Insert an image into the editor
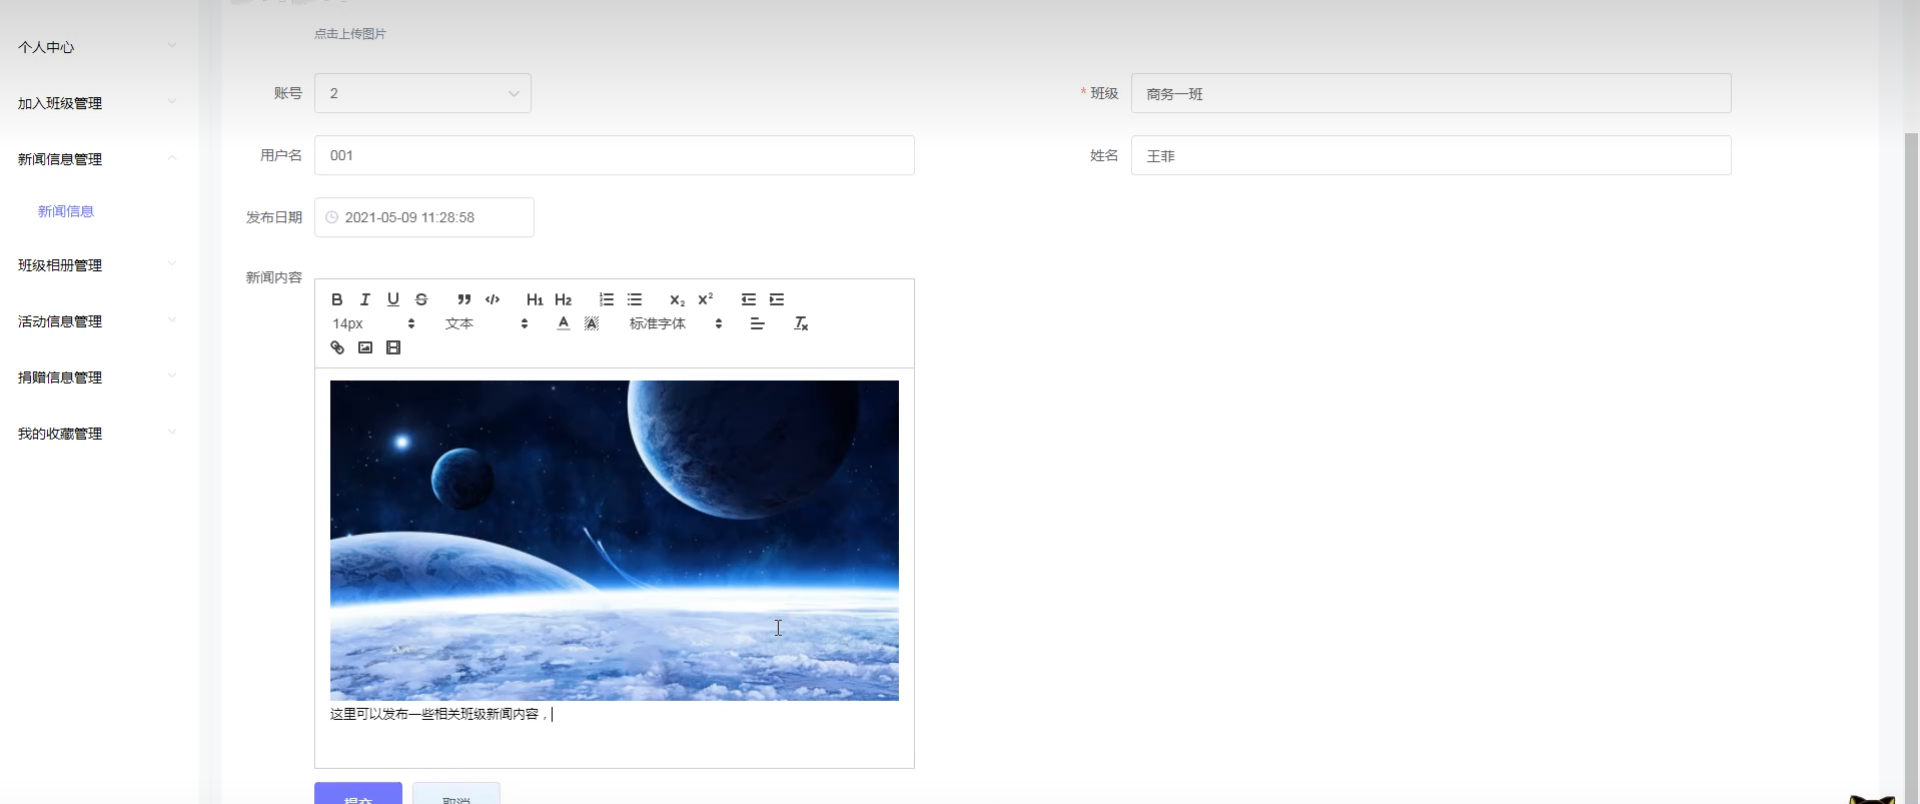 (365, 347)
